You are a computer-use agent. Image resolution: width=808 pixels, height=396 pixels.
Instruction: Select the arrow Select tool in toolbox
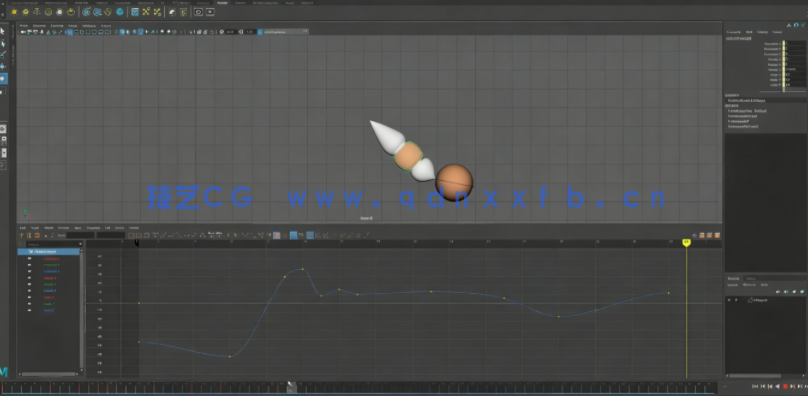(x=3, y=31)
